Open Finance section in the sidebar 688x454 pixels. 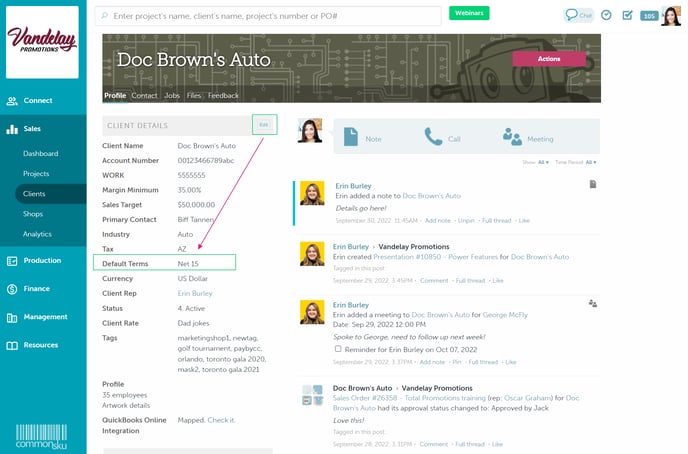coord(36,288)
